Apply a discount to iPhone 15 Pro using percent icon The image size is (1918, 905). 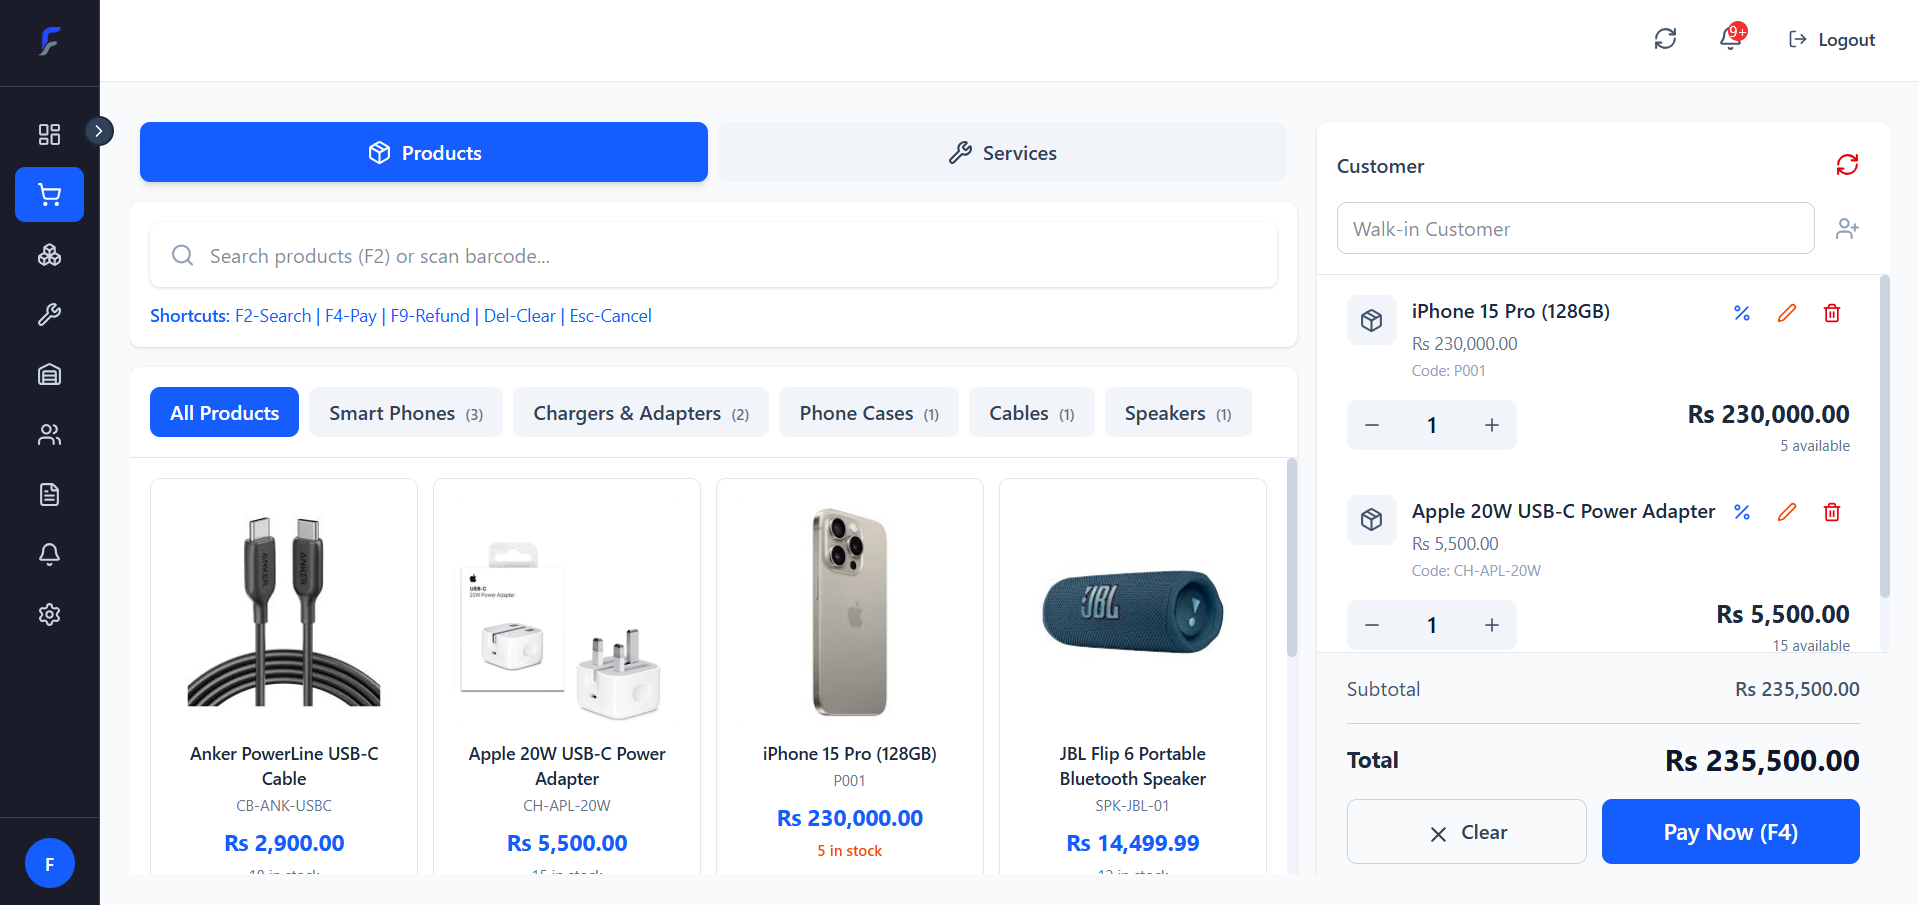tap(1741, 313)
